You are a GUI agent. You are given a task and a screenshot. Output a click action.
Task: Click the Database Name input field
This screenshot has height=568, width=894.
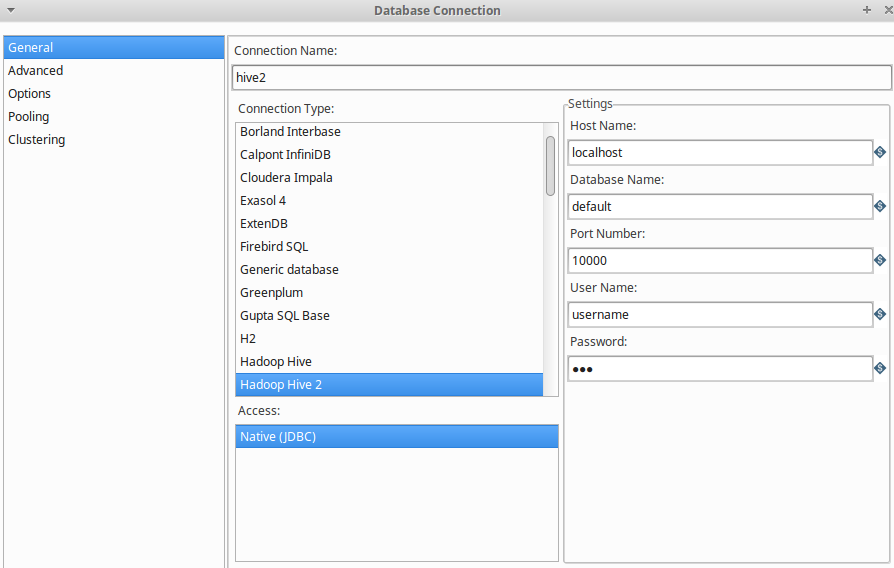[720, 206]
